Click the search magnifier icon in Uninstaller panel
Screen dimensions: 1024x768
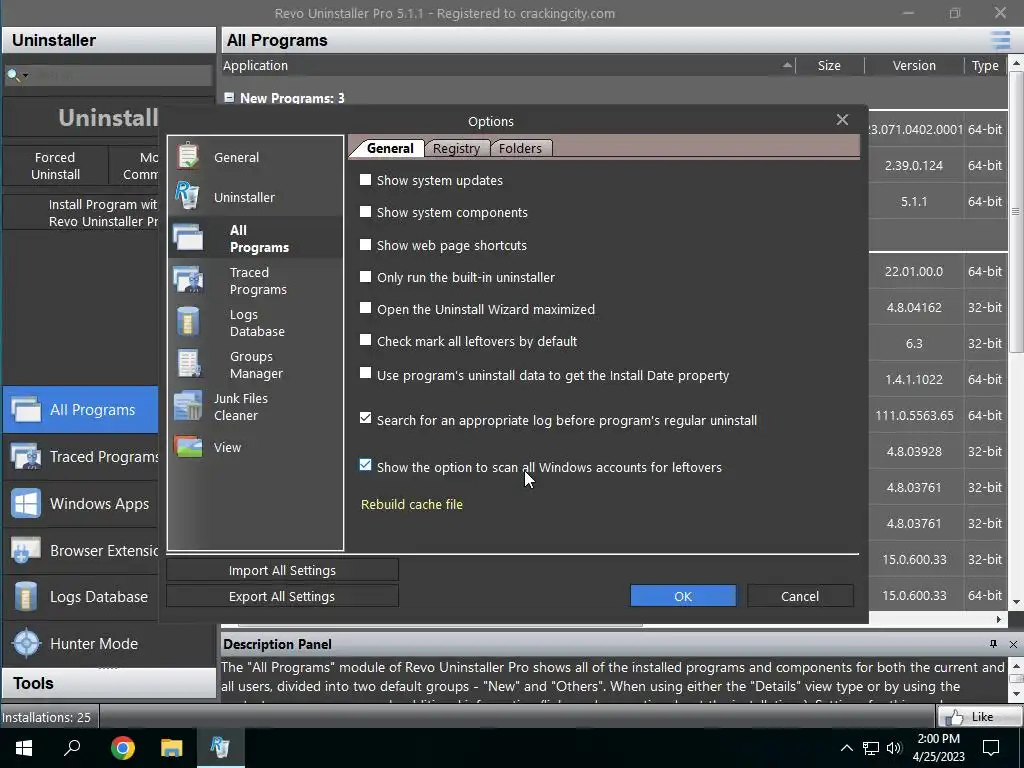pos(12,75)
